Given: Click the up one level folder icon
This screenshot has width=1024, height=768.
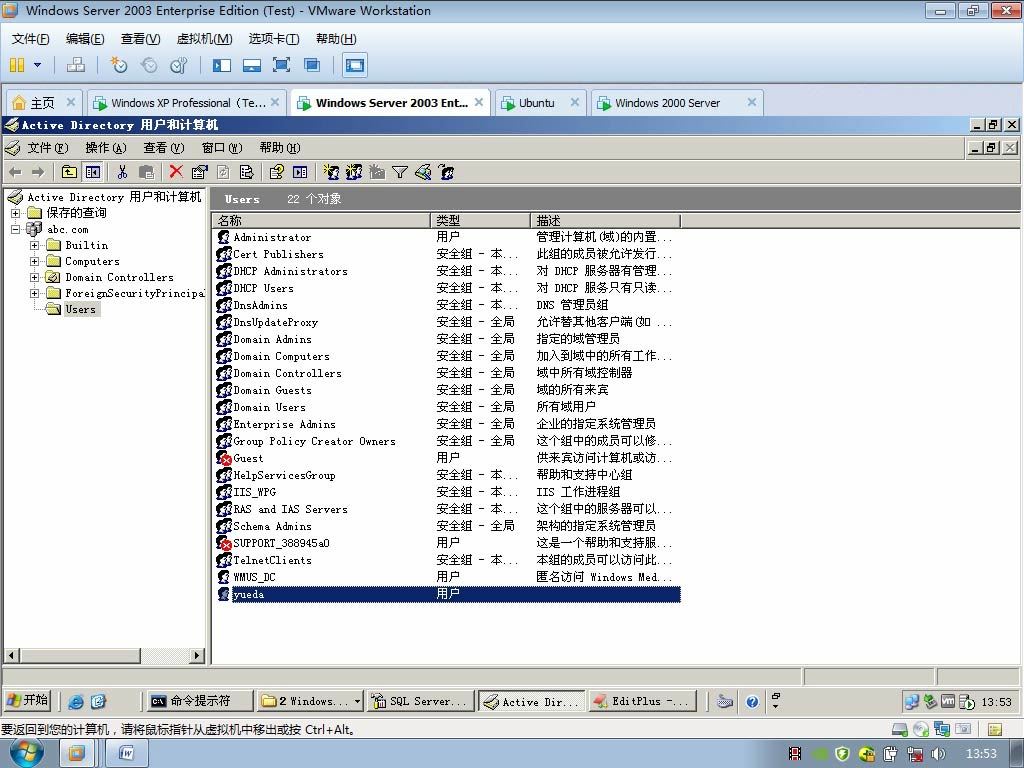Looking at the screenshot, I should tap(69, 172).
